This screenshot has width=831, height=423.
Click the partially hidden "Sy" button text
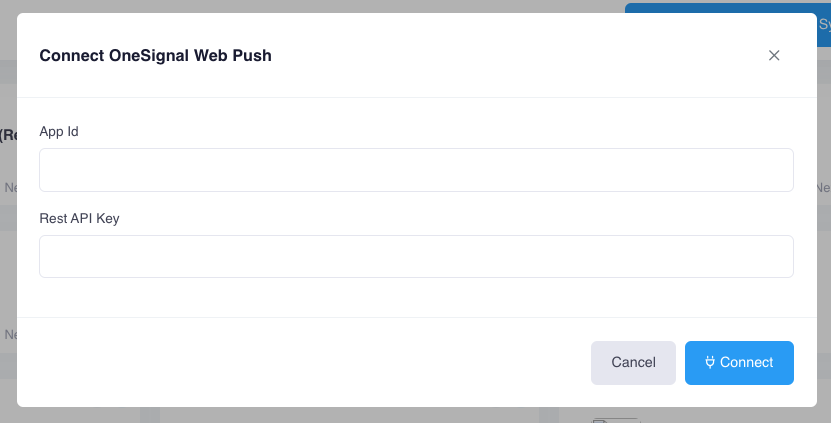click(824, 23)
